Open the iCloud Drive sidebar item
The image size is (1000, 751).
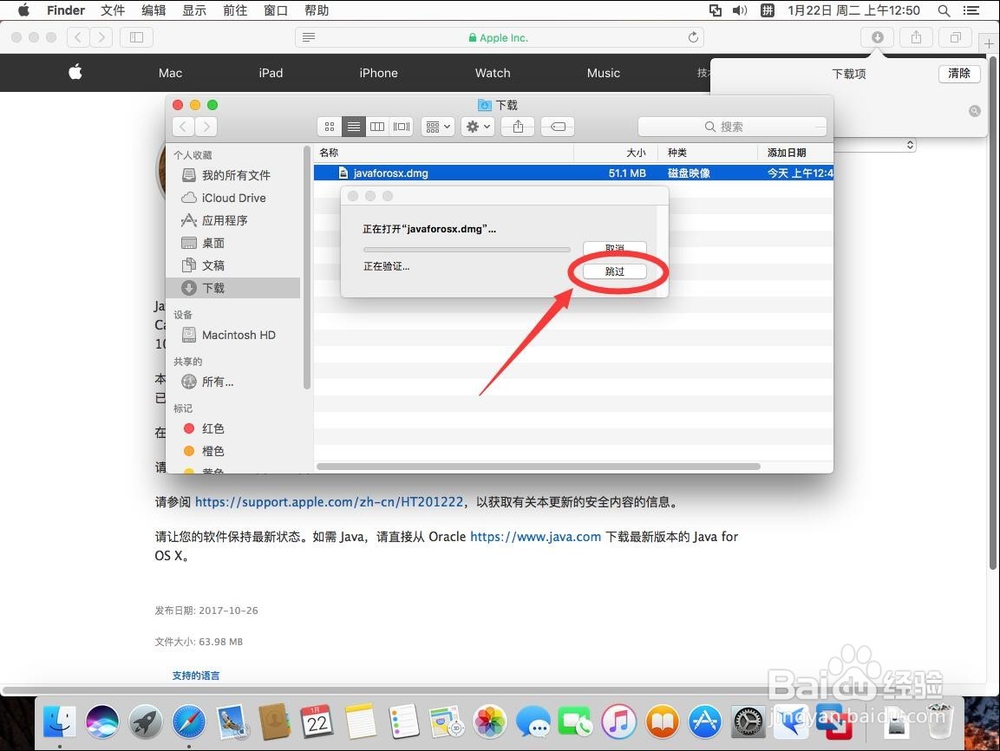click(222, 198)
